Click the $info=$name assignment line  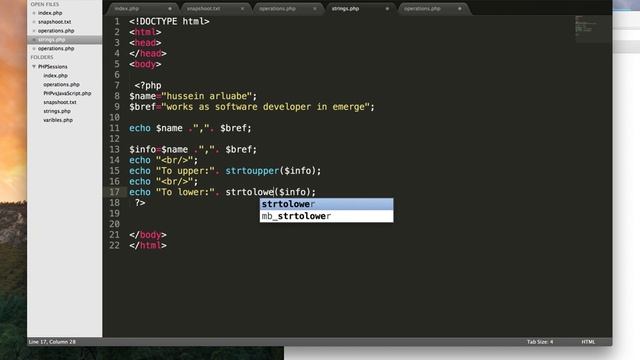(193, 149)
